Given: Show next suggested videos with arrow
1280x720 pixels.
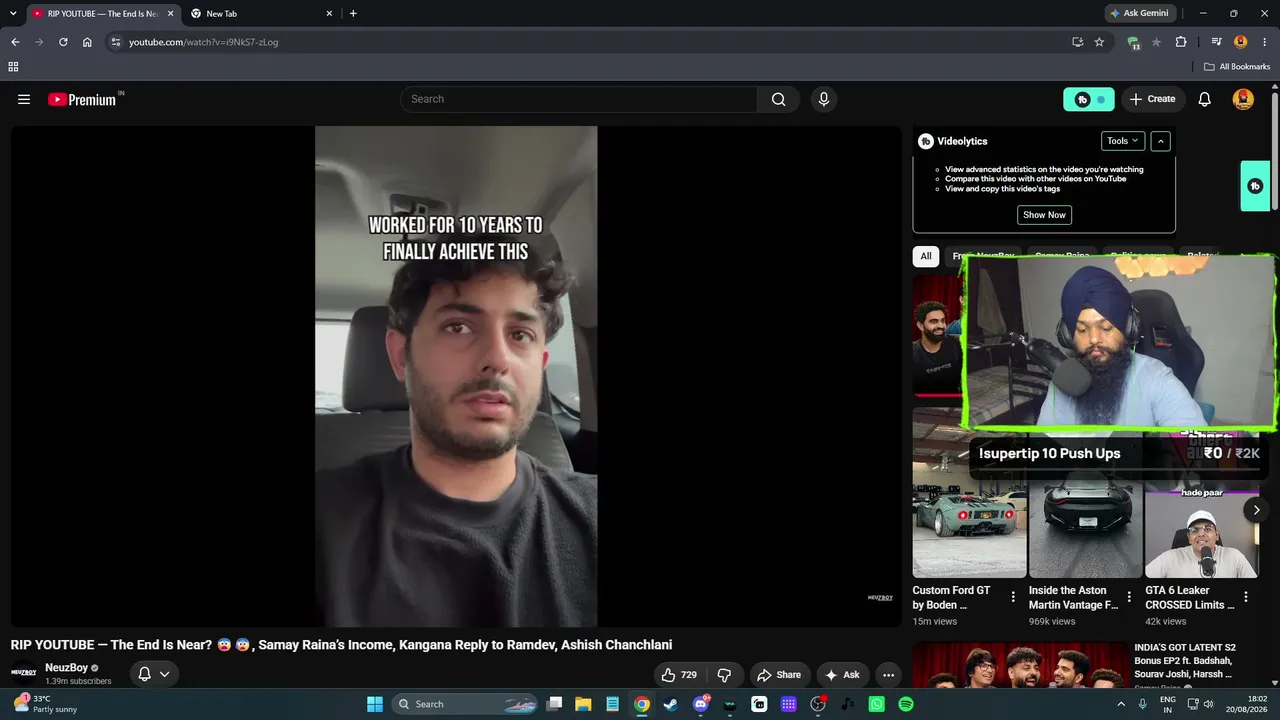Looking at the screenshot, I should pyautogui.click(x=1256, y=510).
